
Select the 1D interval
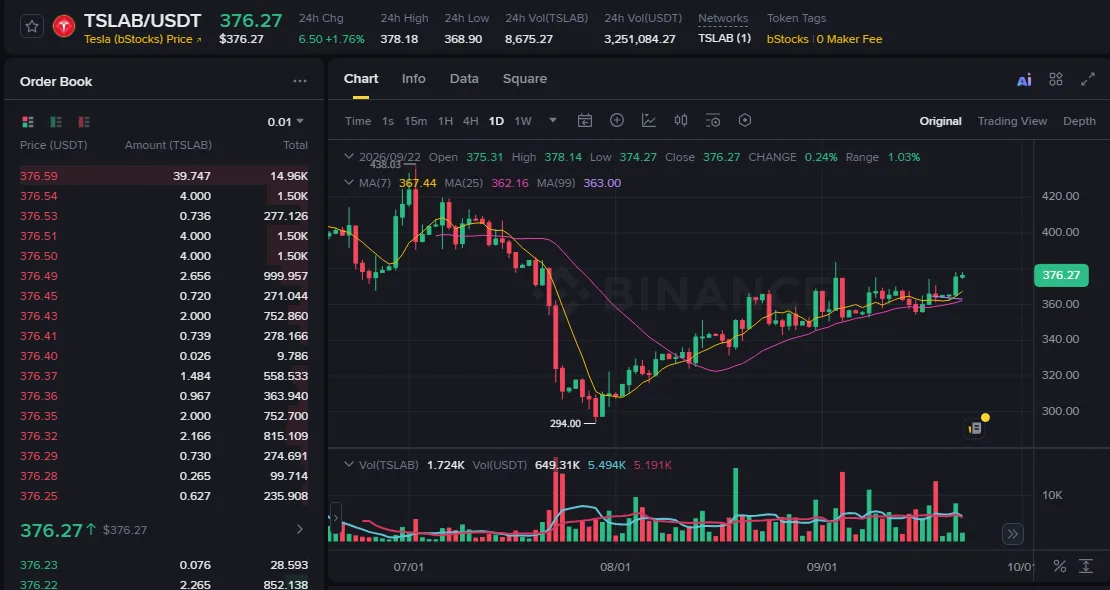tap(496, 121)
